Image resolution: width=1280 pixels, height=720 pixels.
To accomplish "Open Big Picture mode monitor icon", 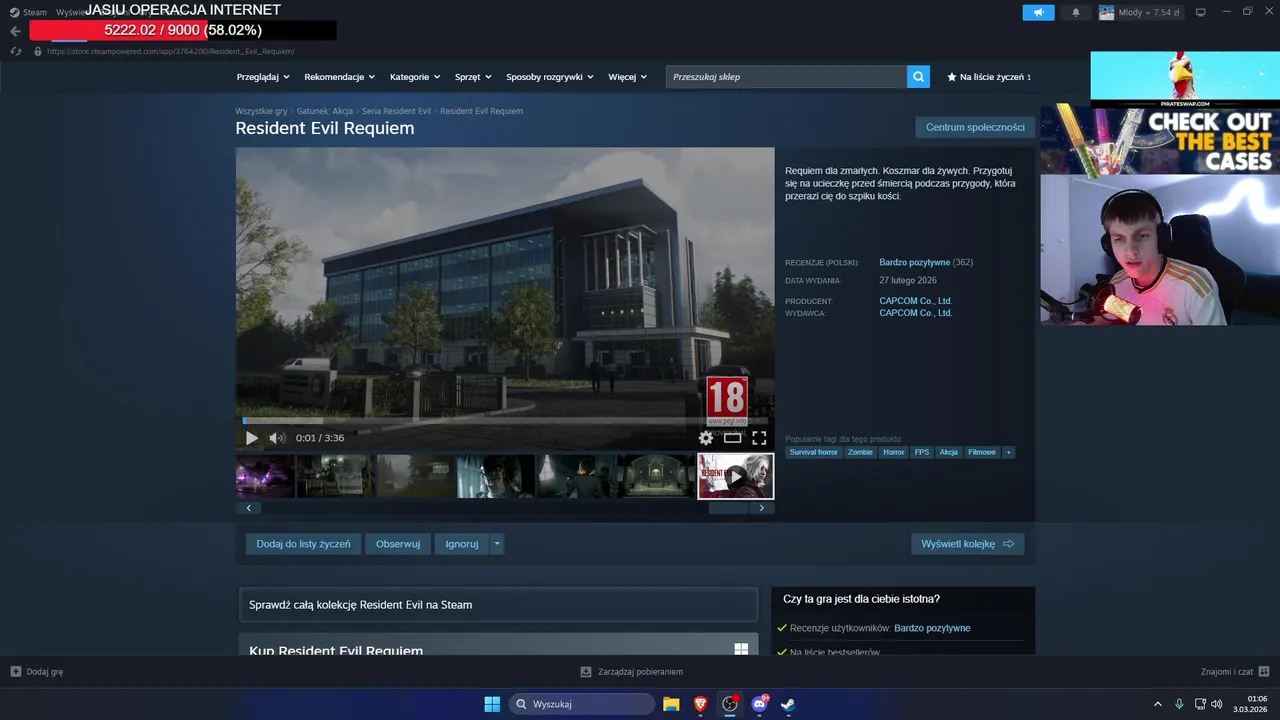I will [x=1201, y=12].
